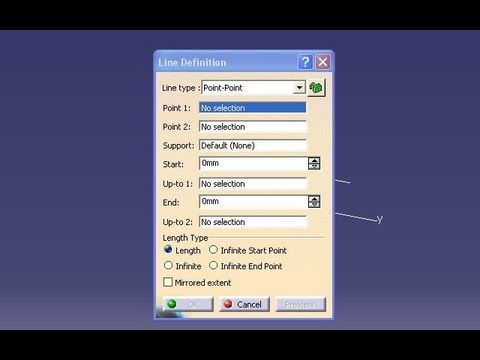Viewport: 480px width, 360px height.
Task: Click the OK button
Action: [x=188, y=304]
